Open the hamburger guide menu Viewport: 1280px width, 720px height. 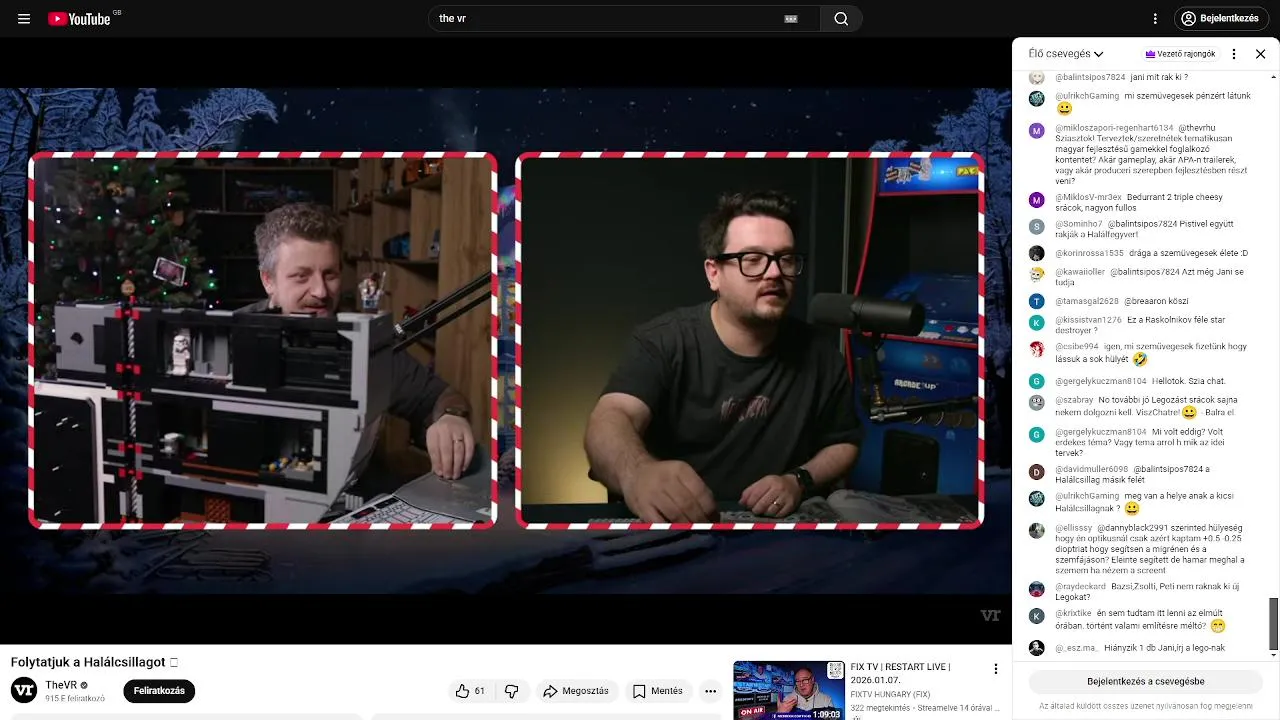point(24,19)
